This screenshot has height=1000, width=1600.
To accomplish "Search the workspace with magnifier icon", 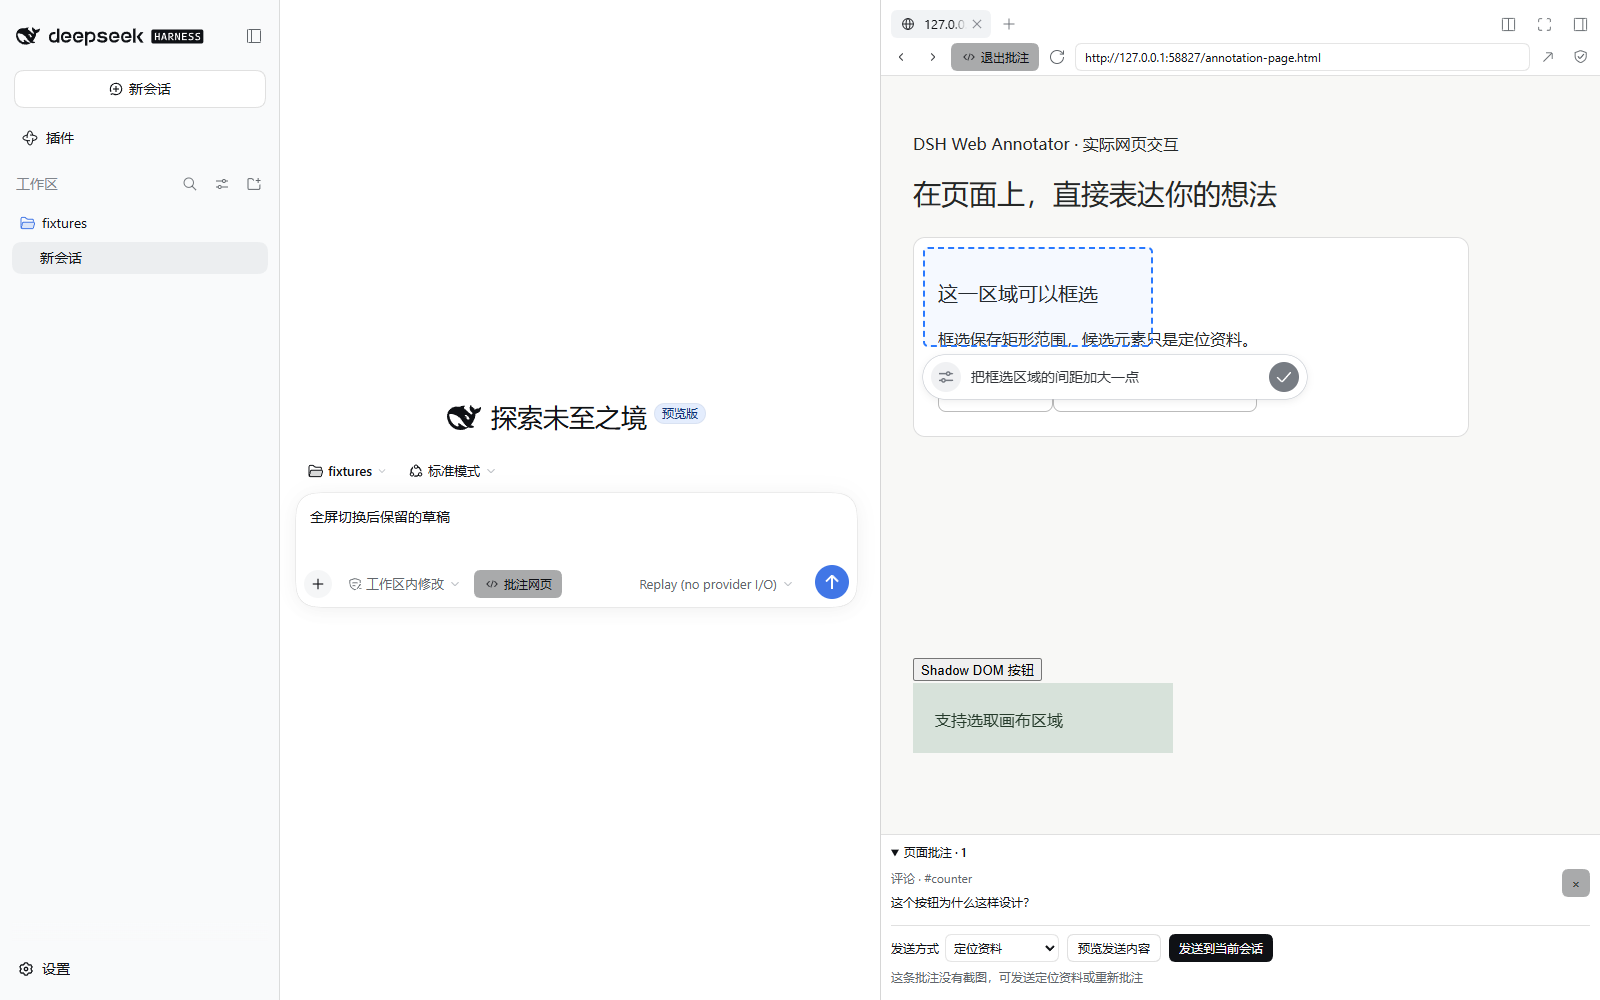I will point(190,184).
